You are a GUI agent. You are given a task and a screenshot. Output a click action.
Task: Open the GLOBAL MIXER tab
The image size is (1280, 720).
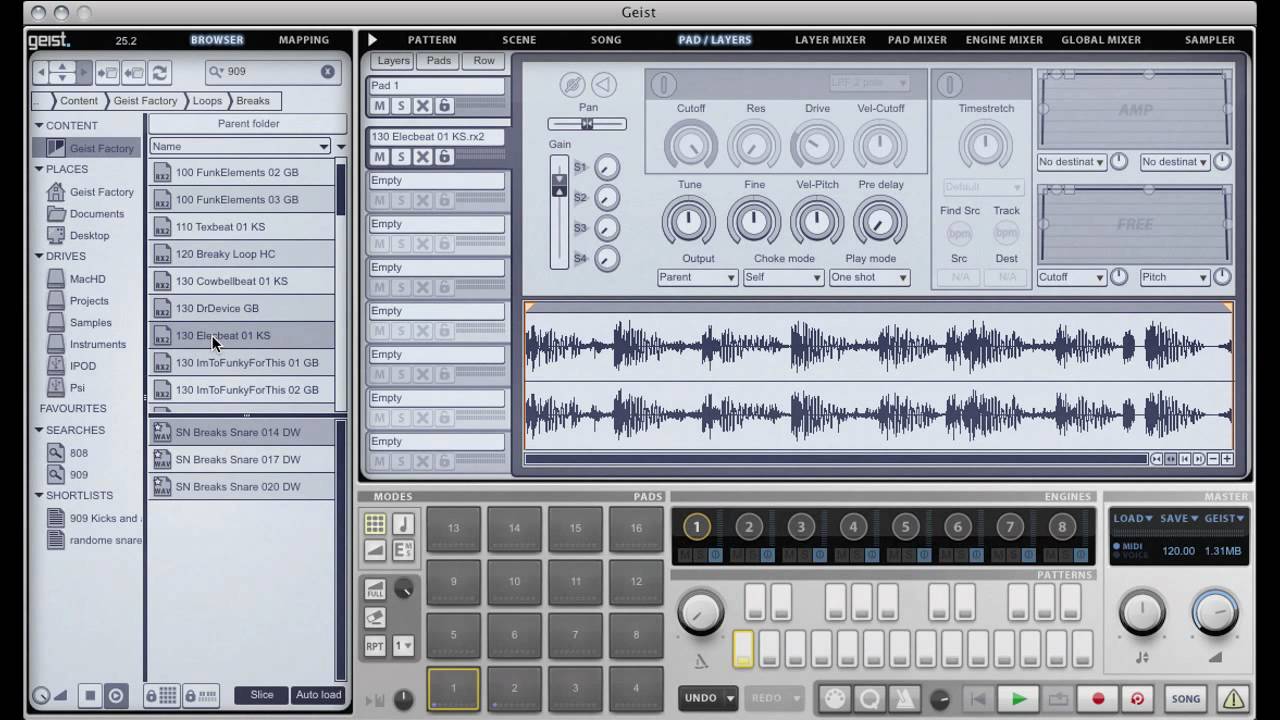click(x=1101, y=40)
